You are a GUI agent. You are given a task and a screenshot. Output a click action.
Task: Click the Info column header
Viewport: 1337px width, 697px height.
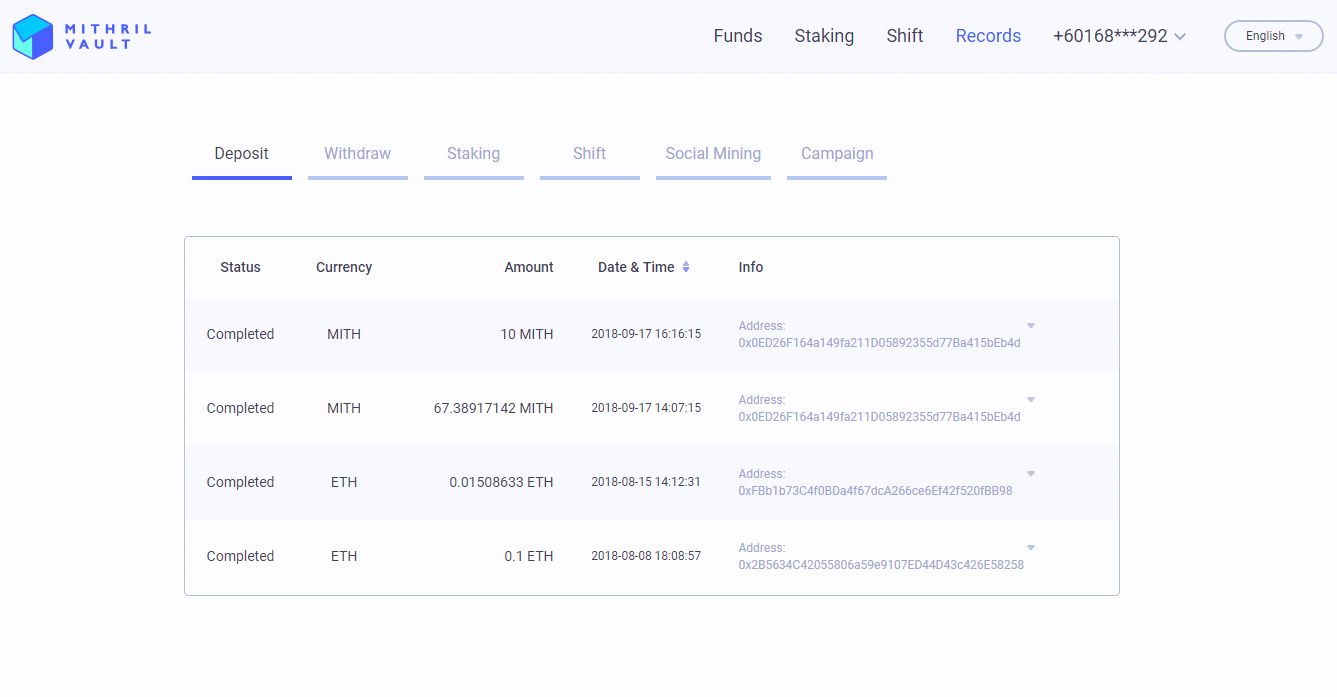coord(751,267)
